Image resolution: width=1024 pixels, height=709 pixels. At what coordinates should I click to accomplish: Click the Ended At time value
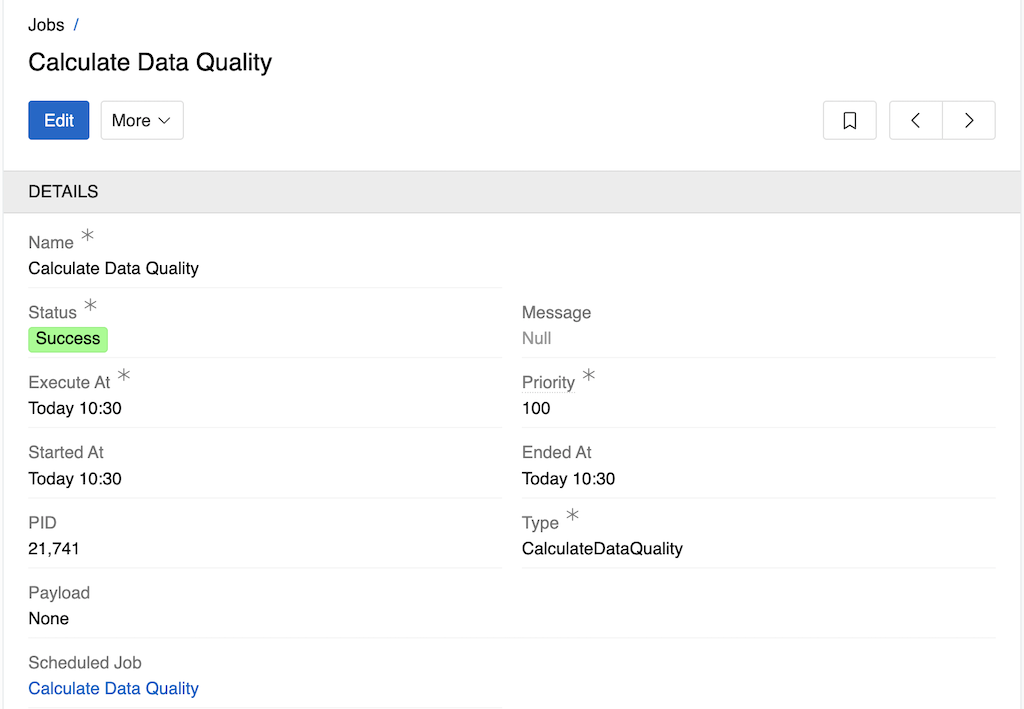click(568, 478)
